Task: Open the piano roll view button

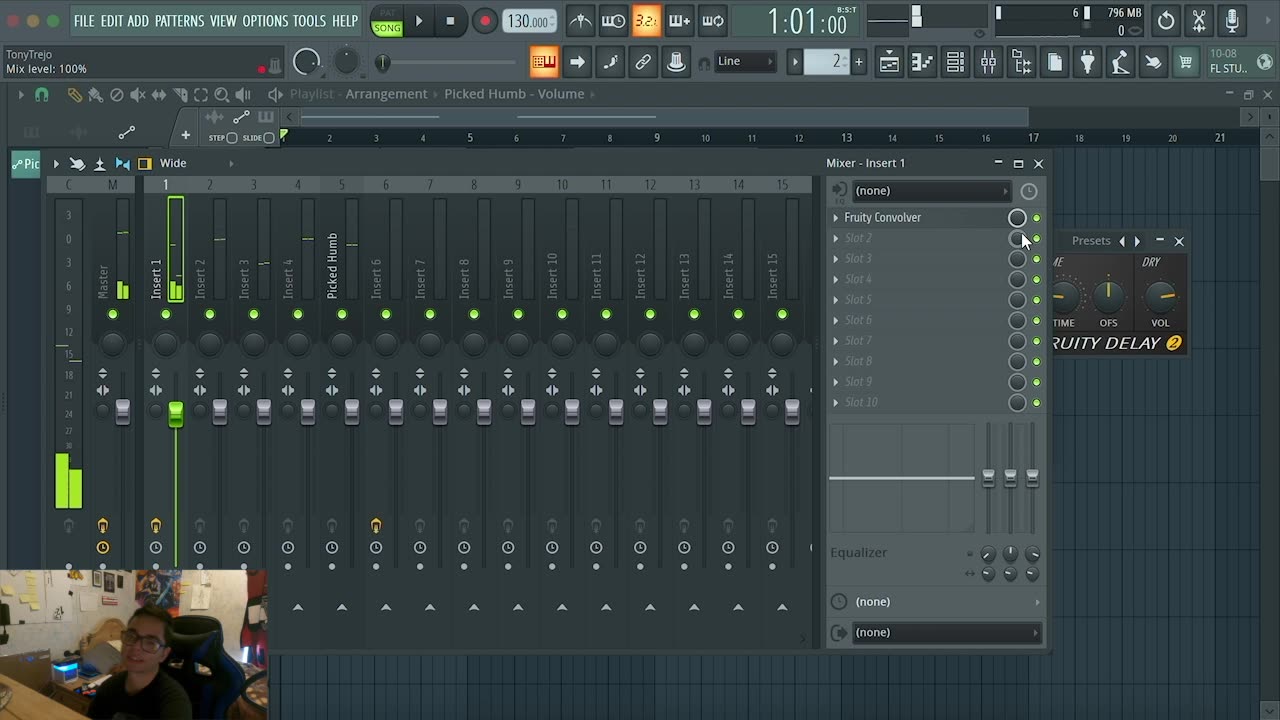Action: click(x=544, y=62)
